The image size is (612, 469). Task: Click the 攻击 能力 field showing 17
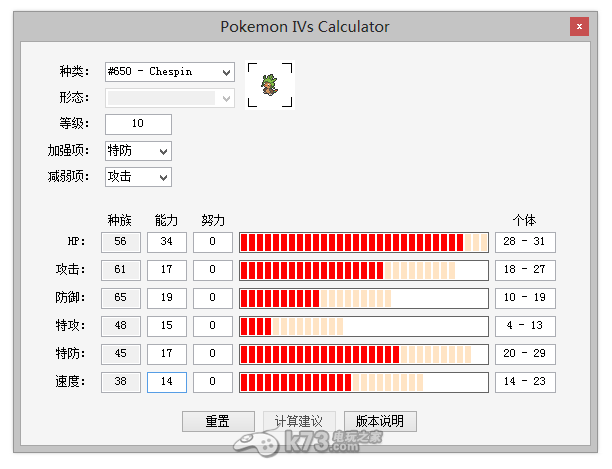pos(167,270)
